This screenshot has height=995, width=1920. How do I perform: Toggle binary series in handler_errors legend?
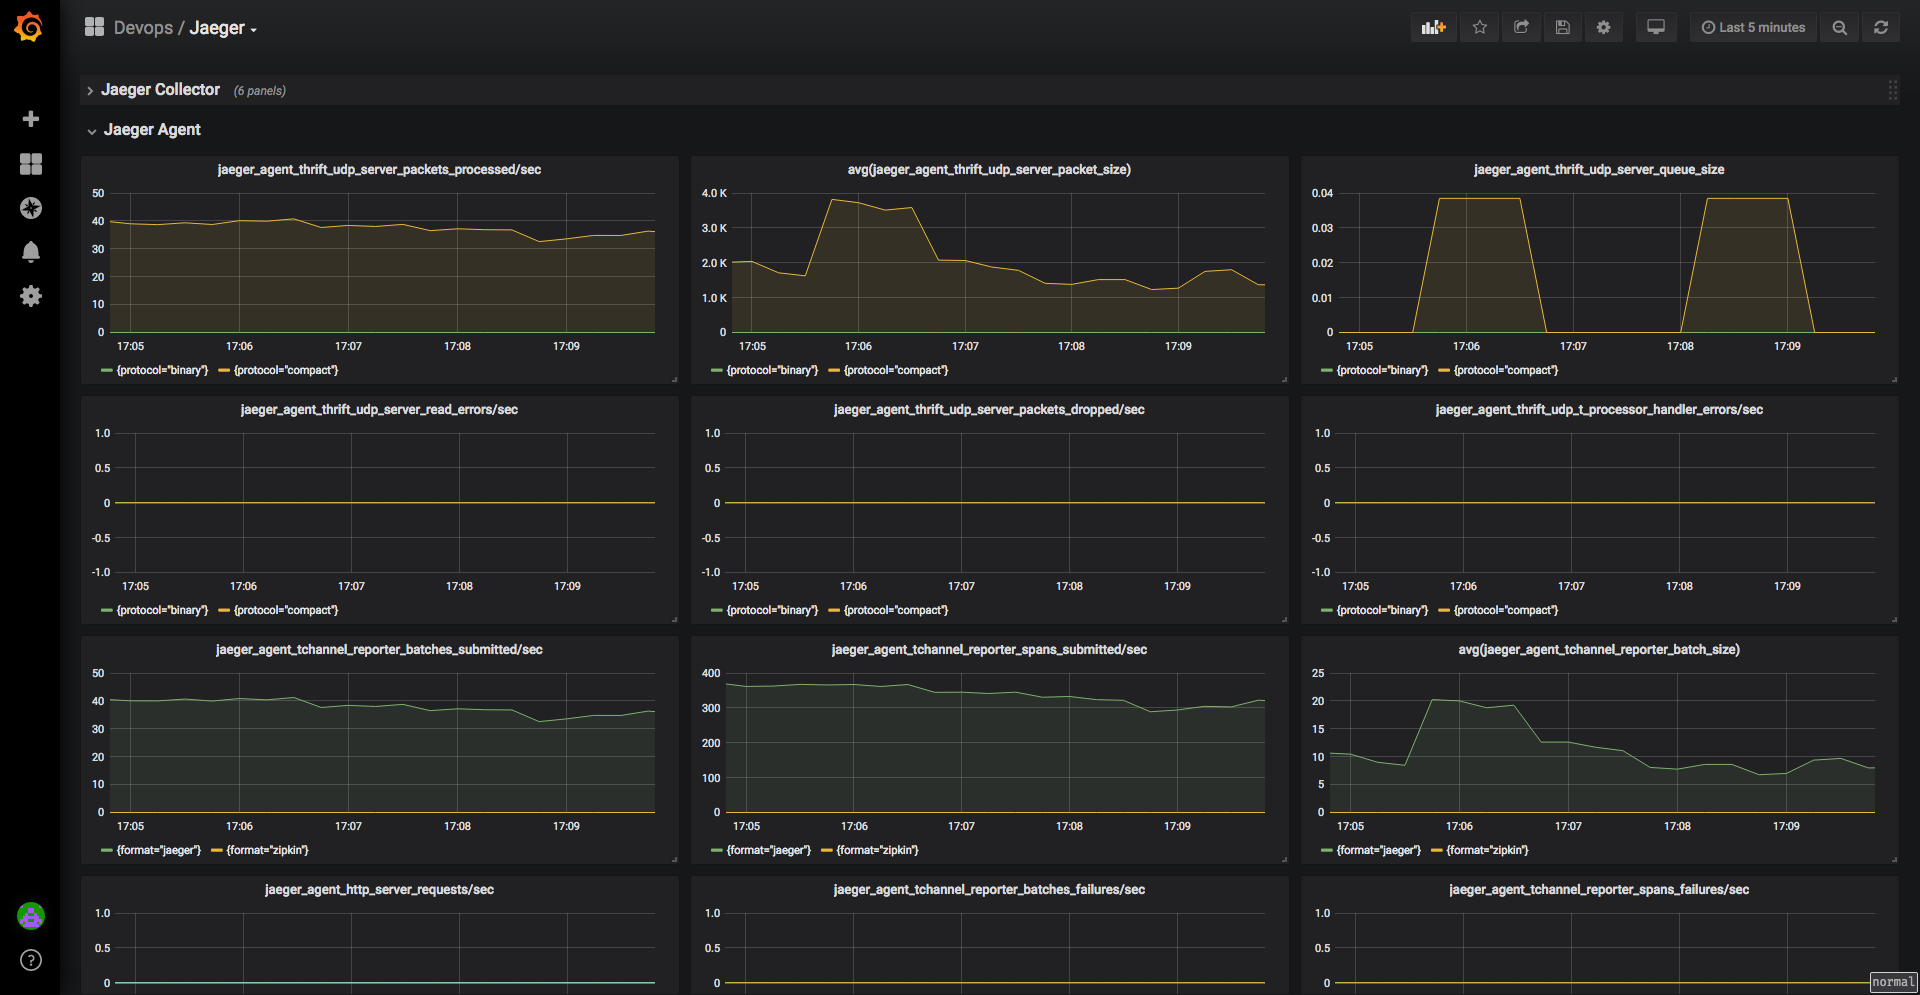click(x=1382, y=611)
